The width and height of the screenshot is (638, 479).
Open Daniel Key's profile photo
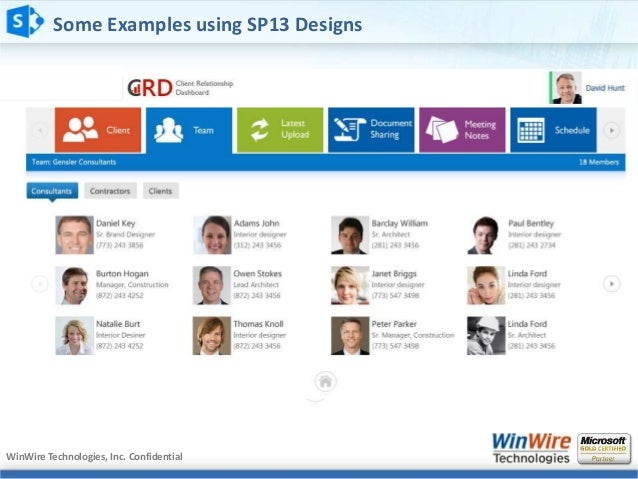(74, 235)
